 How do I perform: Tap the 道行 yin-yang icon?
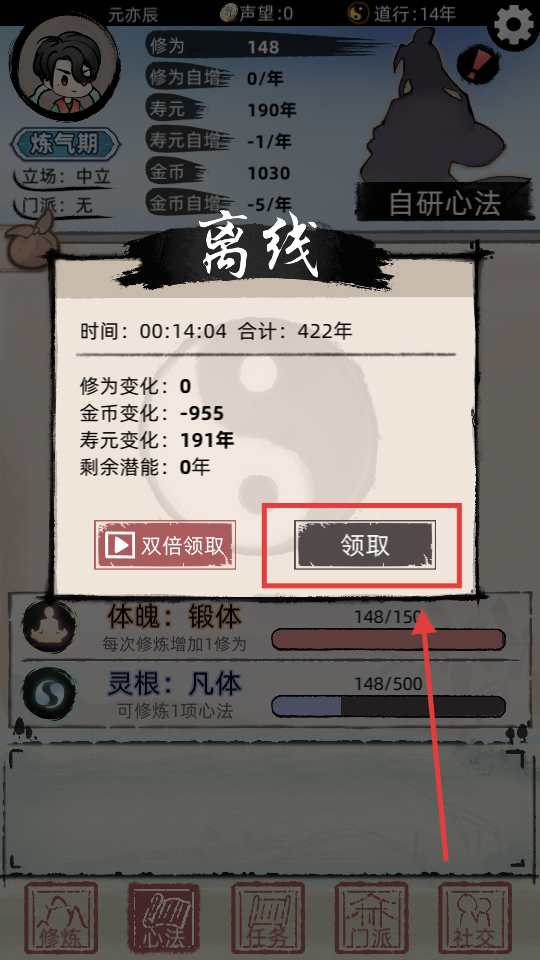(357, 13)
